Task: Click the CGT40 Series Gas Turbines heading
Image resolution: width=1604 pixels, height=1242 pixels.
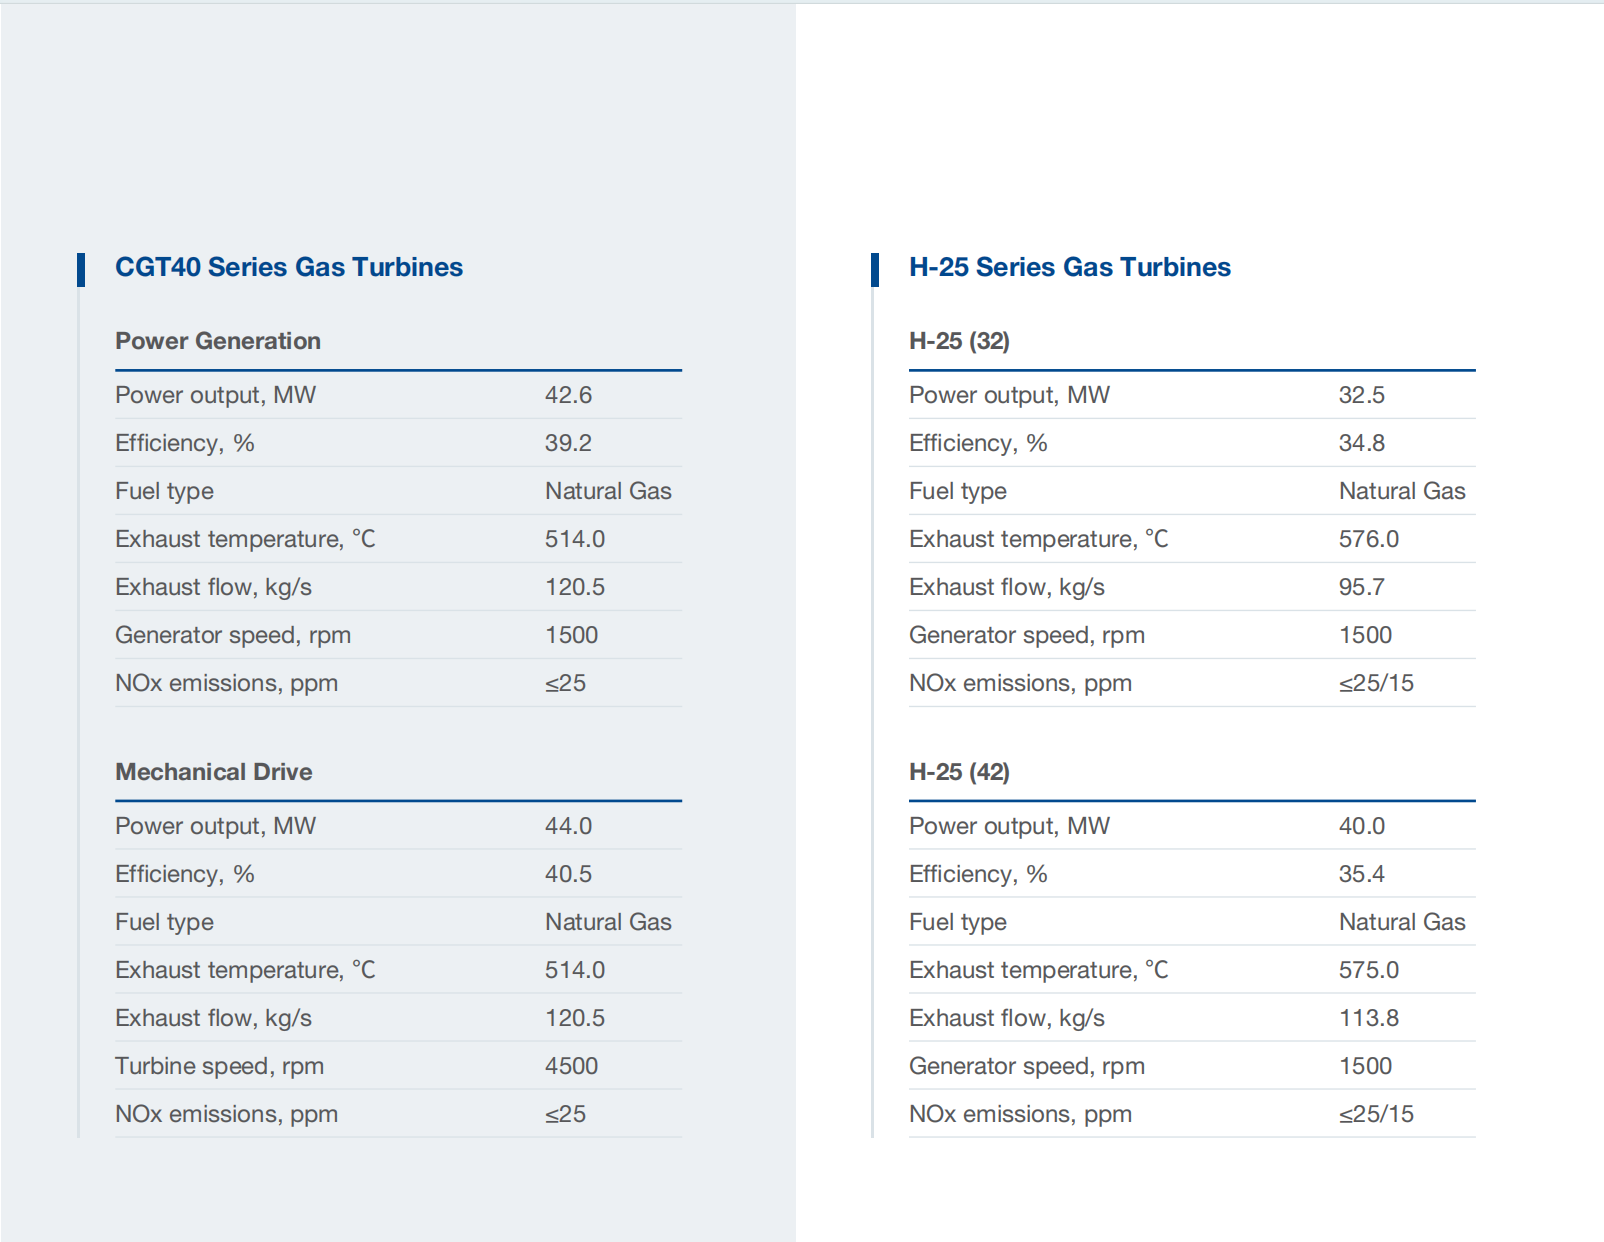Action: 288,267
